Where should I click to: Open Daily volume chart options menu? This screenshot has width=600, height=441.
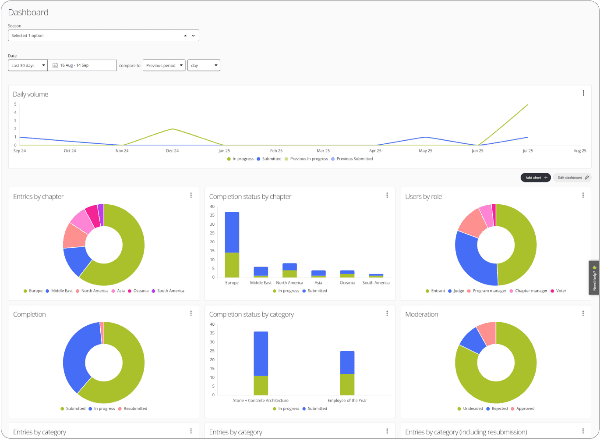point(583,93)
